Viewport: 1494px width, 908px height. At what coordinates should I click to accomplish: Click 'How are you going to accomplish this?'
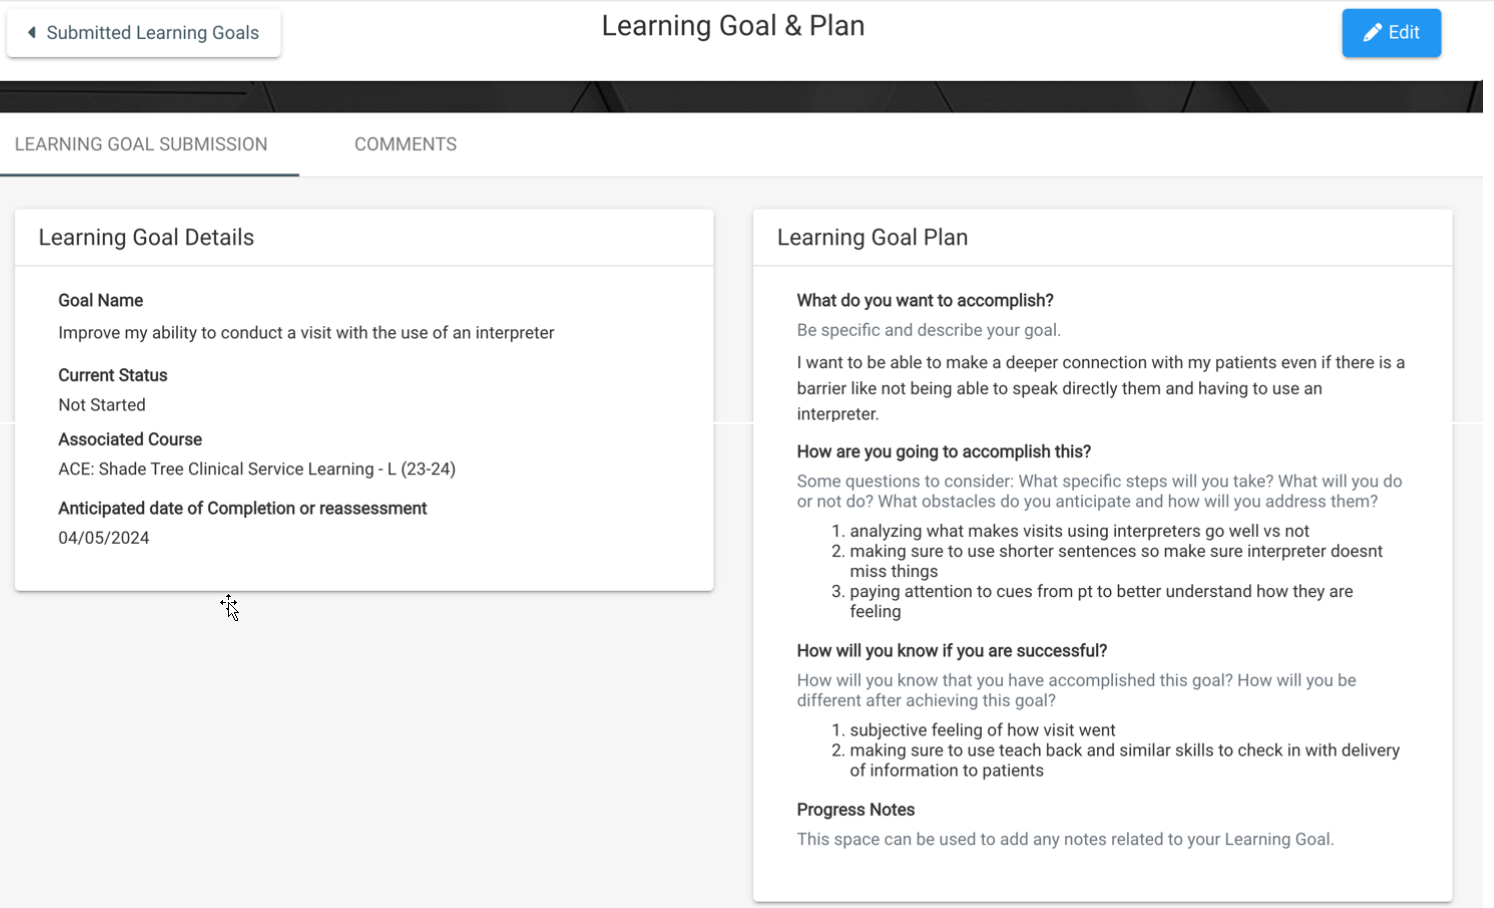944,452
